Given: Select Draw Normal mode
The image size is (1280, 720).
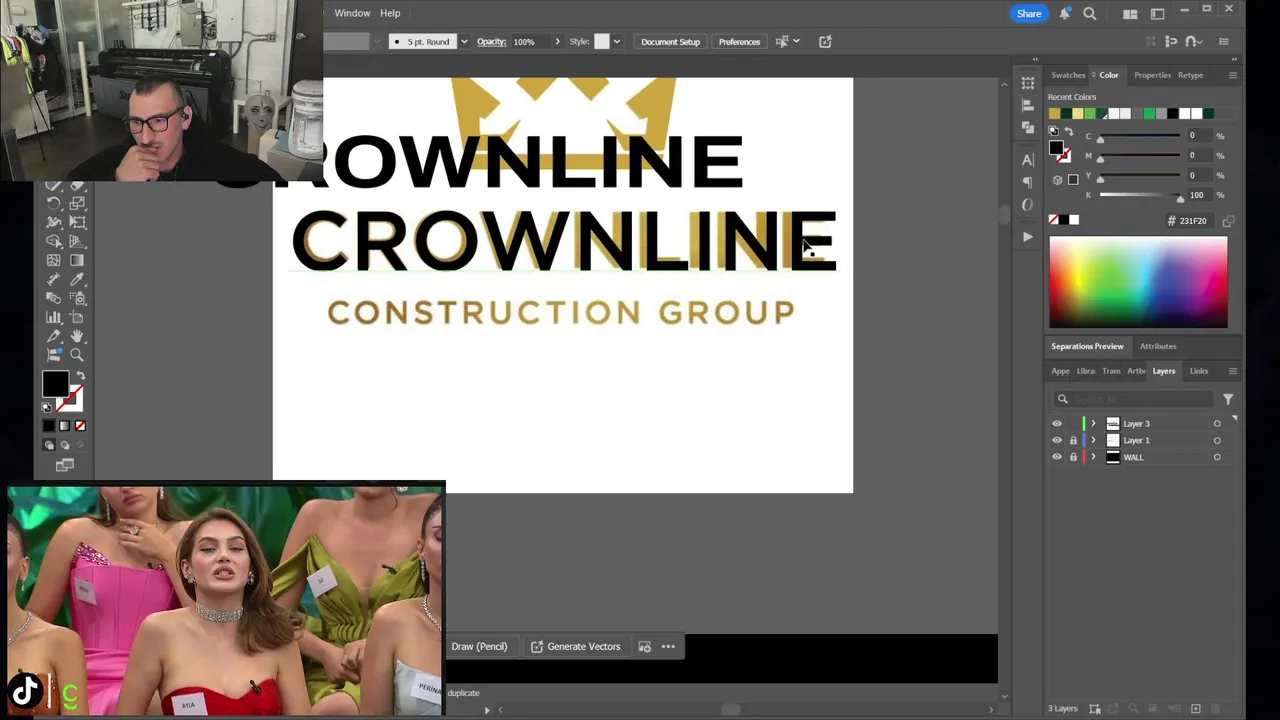Looking at the screenshot, I should [x=49, y=445].
